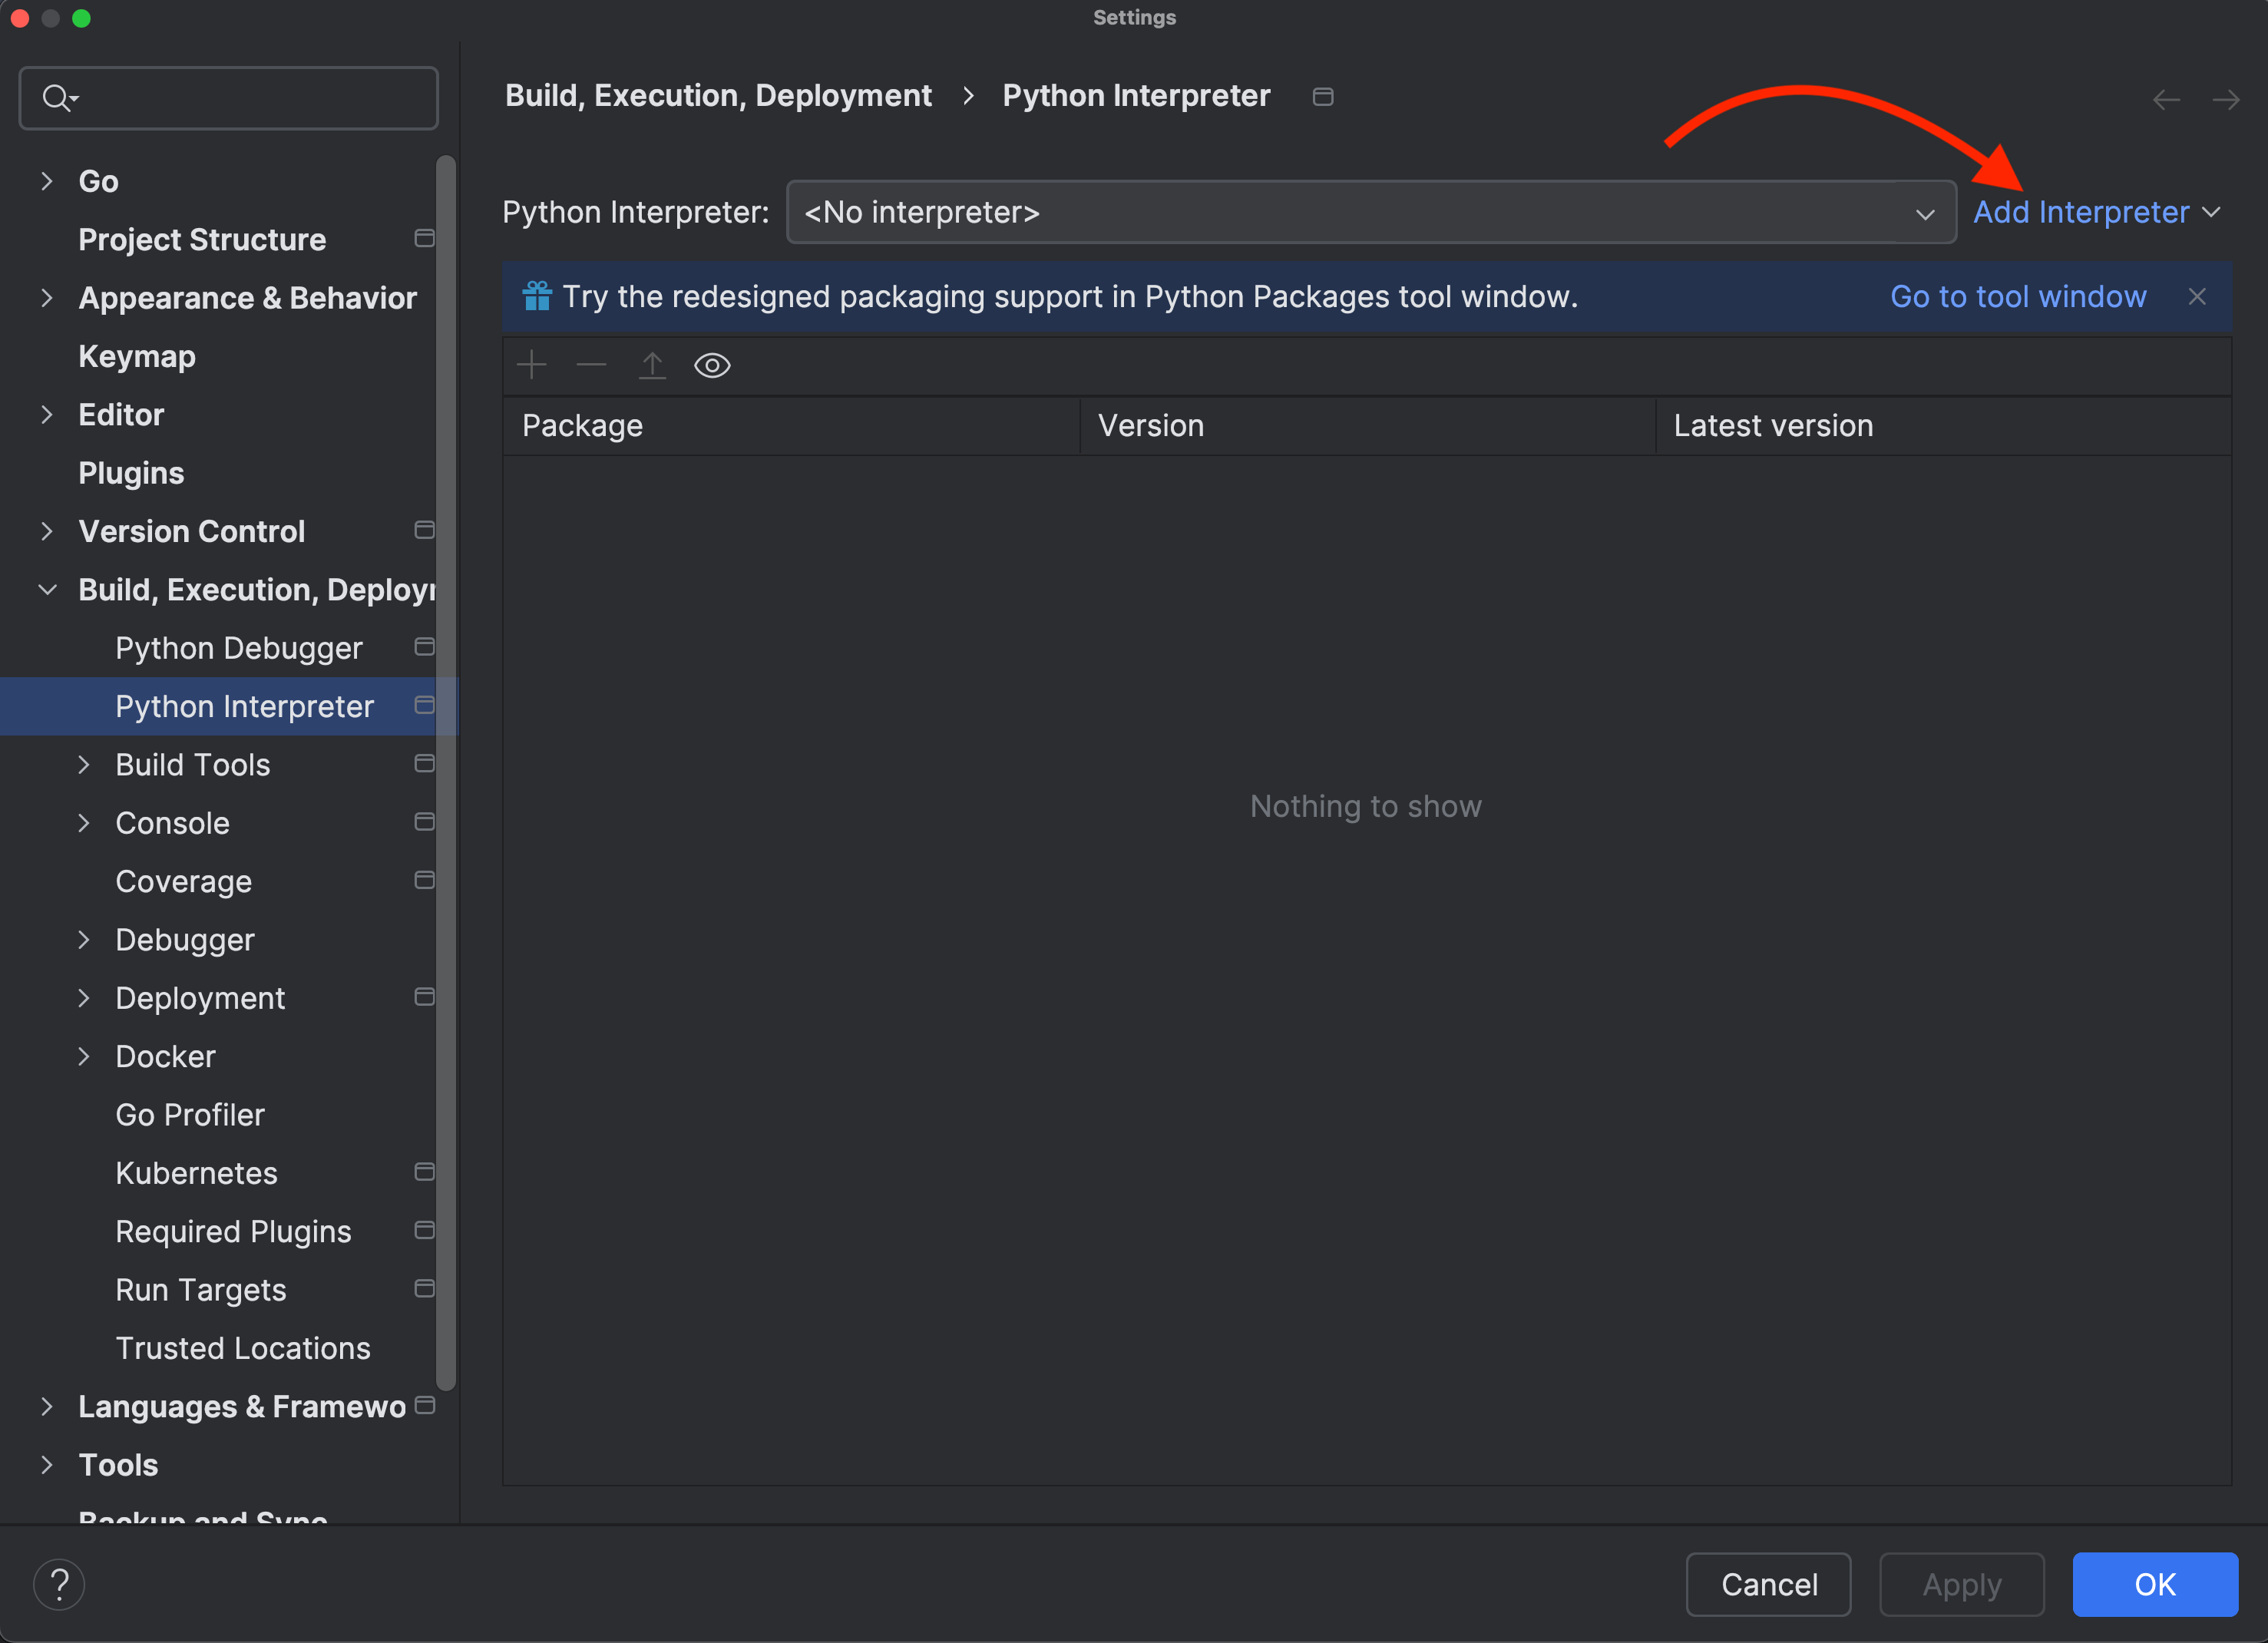Expand the Docker tree node
The image size is (2268, 1643).
(84, 1056)
